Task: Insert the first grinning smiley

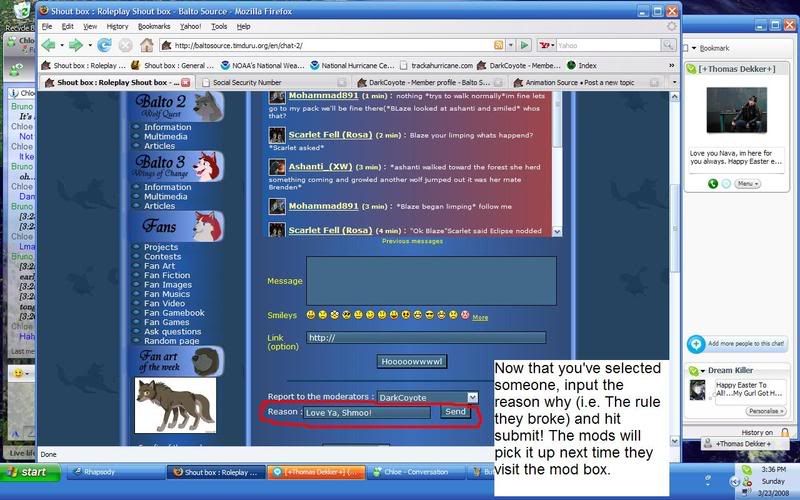Action: pyautogui.click(x=311, y=315)
